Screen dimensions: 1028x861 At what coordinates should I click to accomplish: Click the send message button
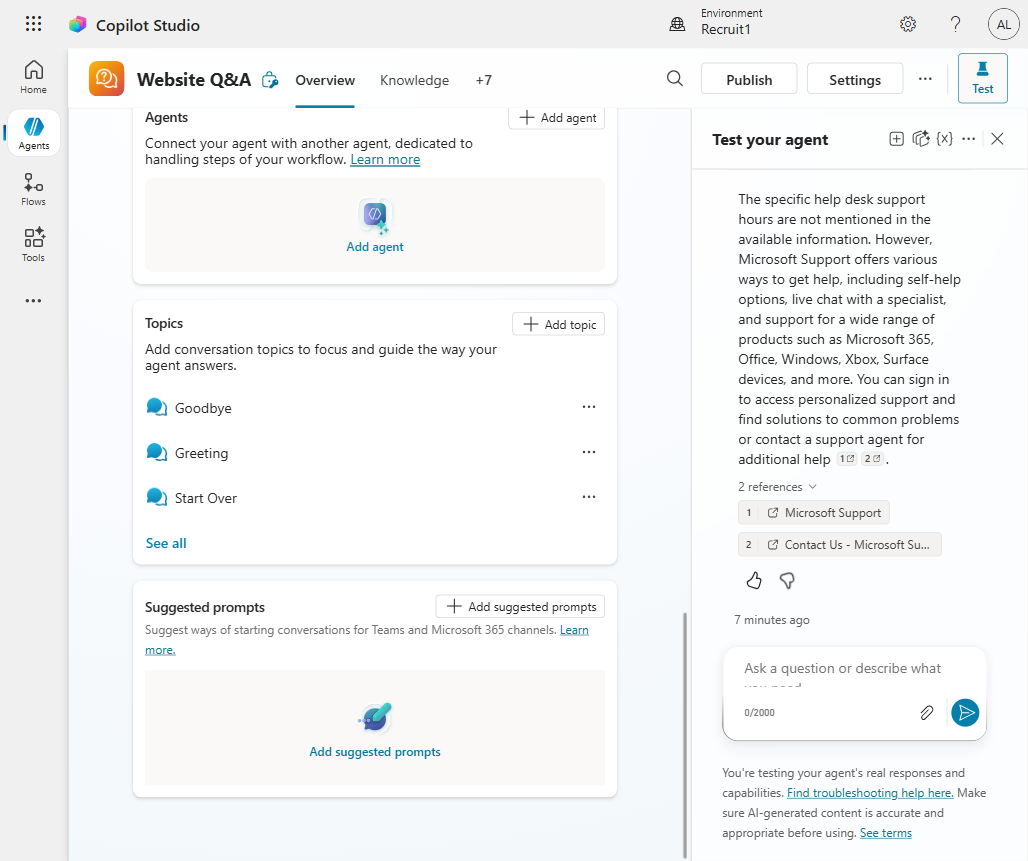coord(965,713)
